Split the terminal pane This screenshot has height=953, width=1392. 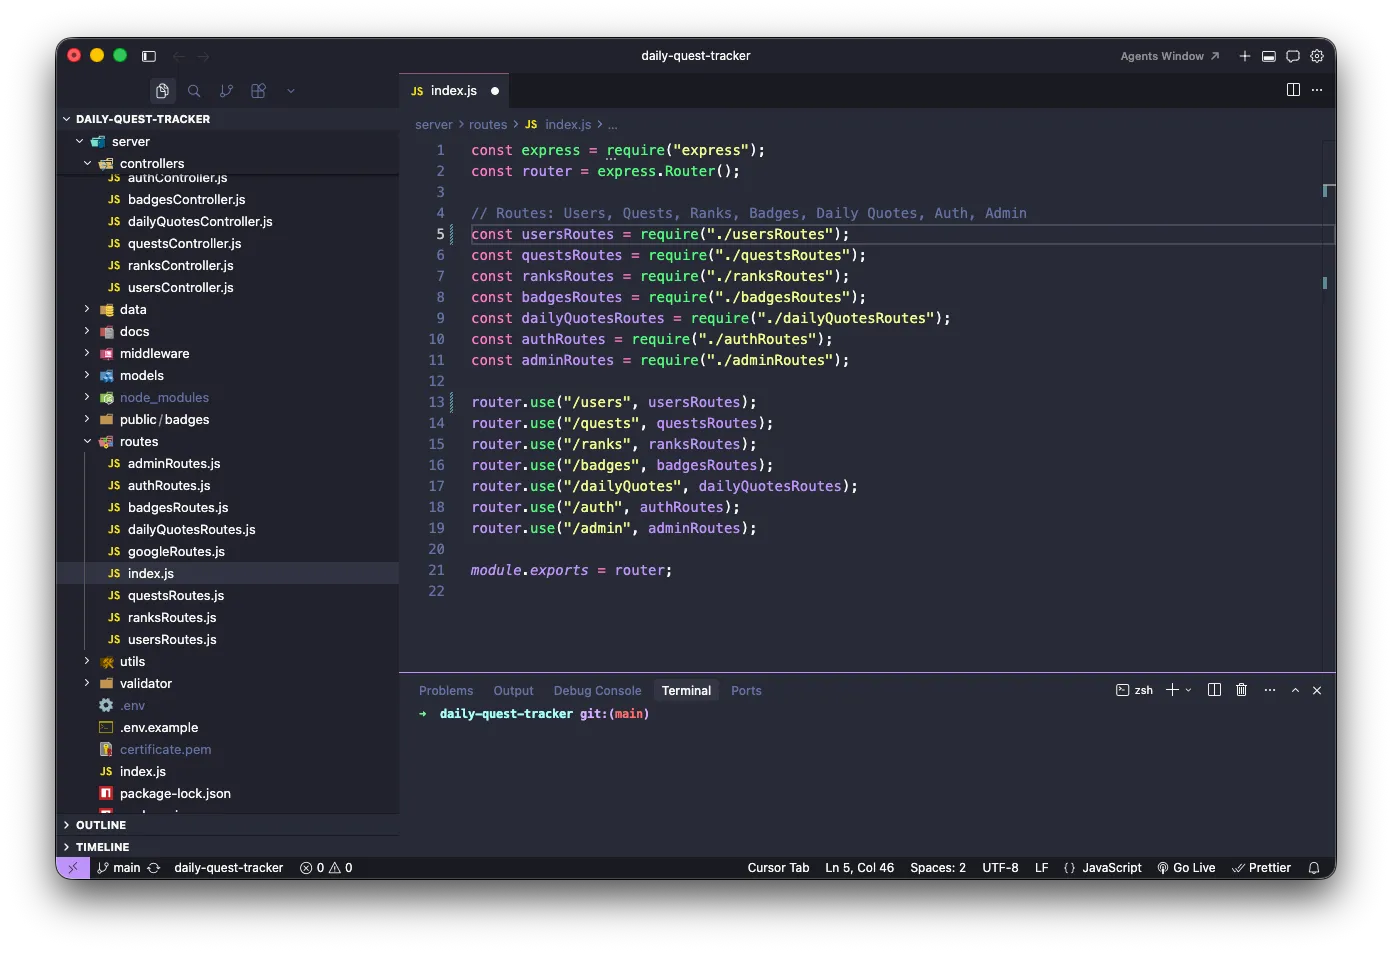(1214, 690)
